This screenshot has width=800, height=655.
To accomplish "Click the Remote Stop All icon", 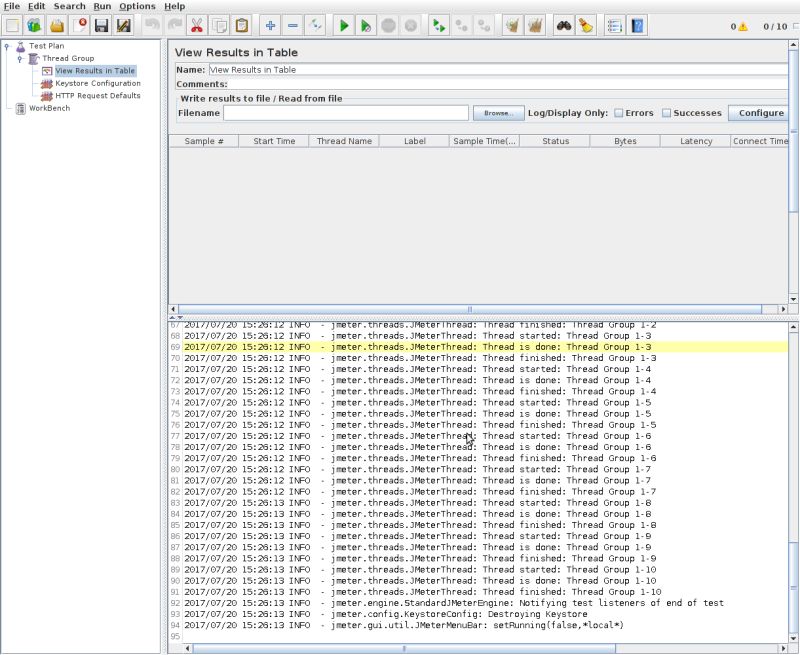I will click(x=461, y=26).
